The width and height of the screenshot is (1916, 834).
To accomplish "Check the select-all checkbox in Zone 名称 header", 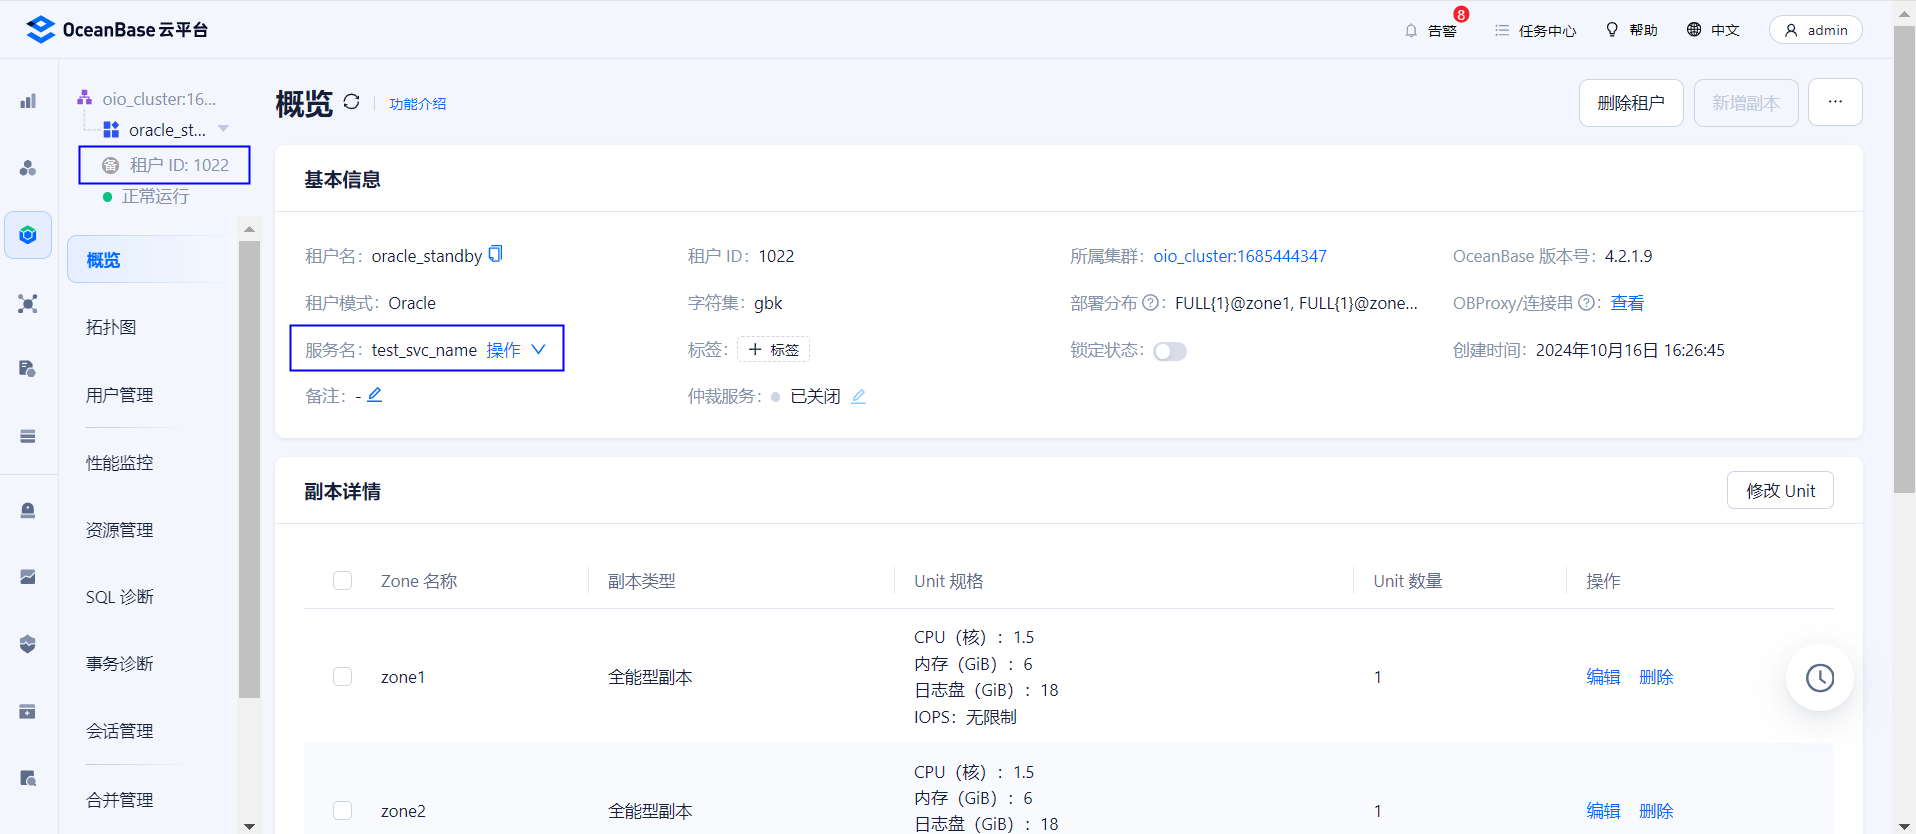I will coord(343,581).
